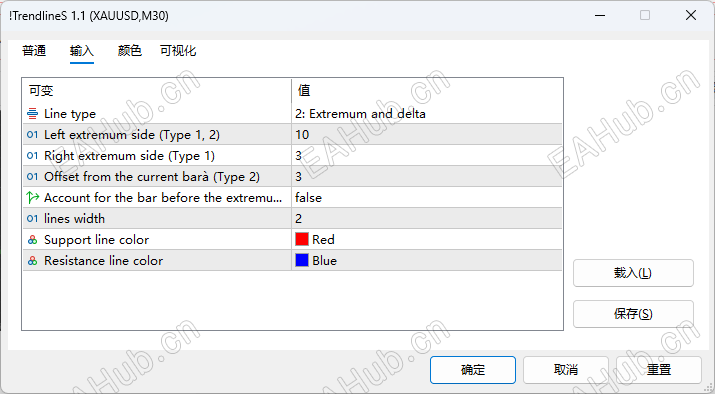Image resolution: width=715 pixels, height=394 pixels.
Task: Minimize the TrendlineS dialog window
Action: (x=600, y=16)
